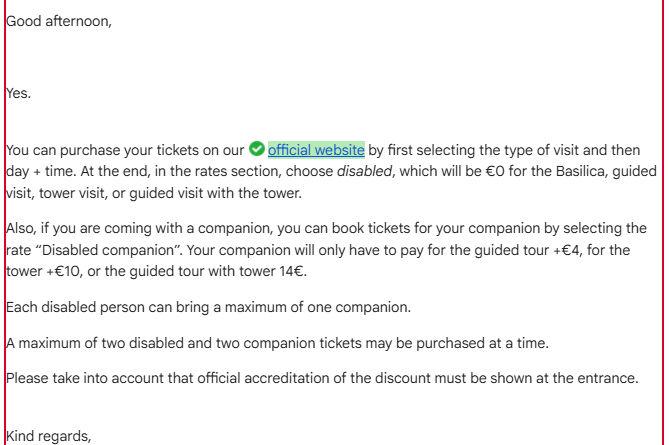Click the "Good afternoon," greeting line
This screenshot has height=445, width=669.
click(58, 19)
